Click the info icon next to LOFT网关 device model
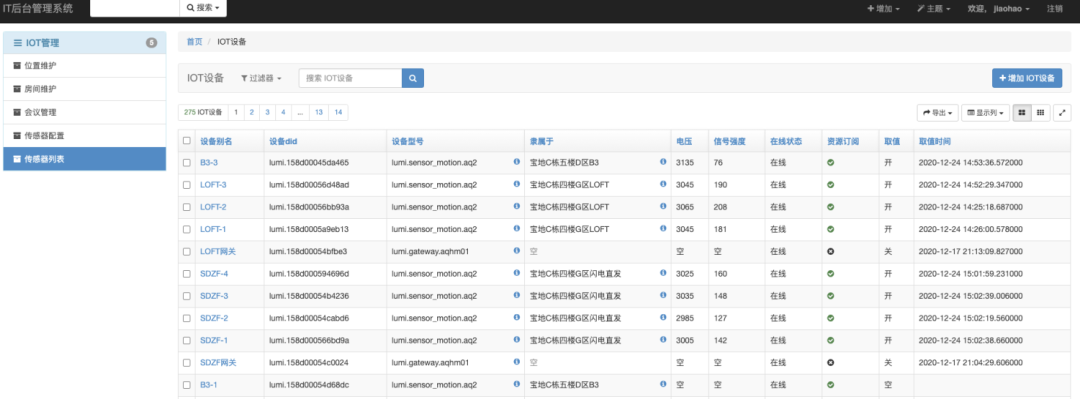The width and height of the screenshot is (1080, 399). point(517,252)
